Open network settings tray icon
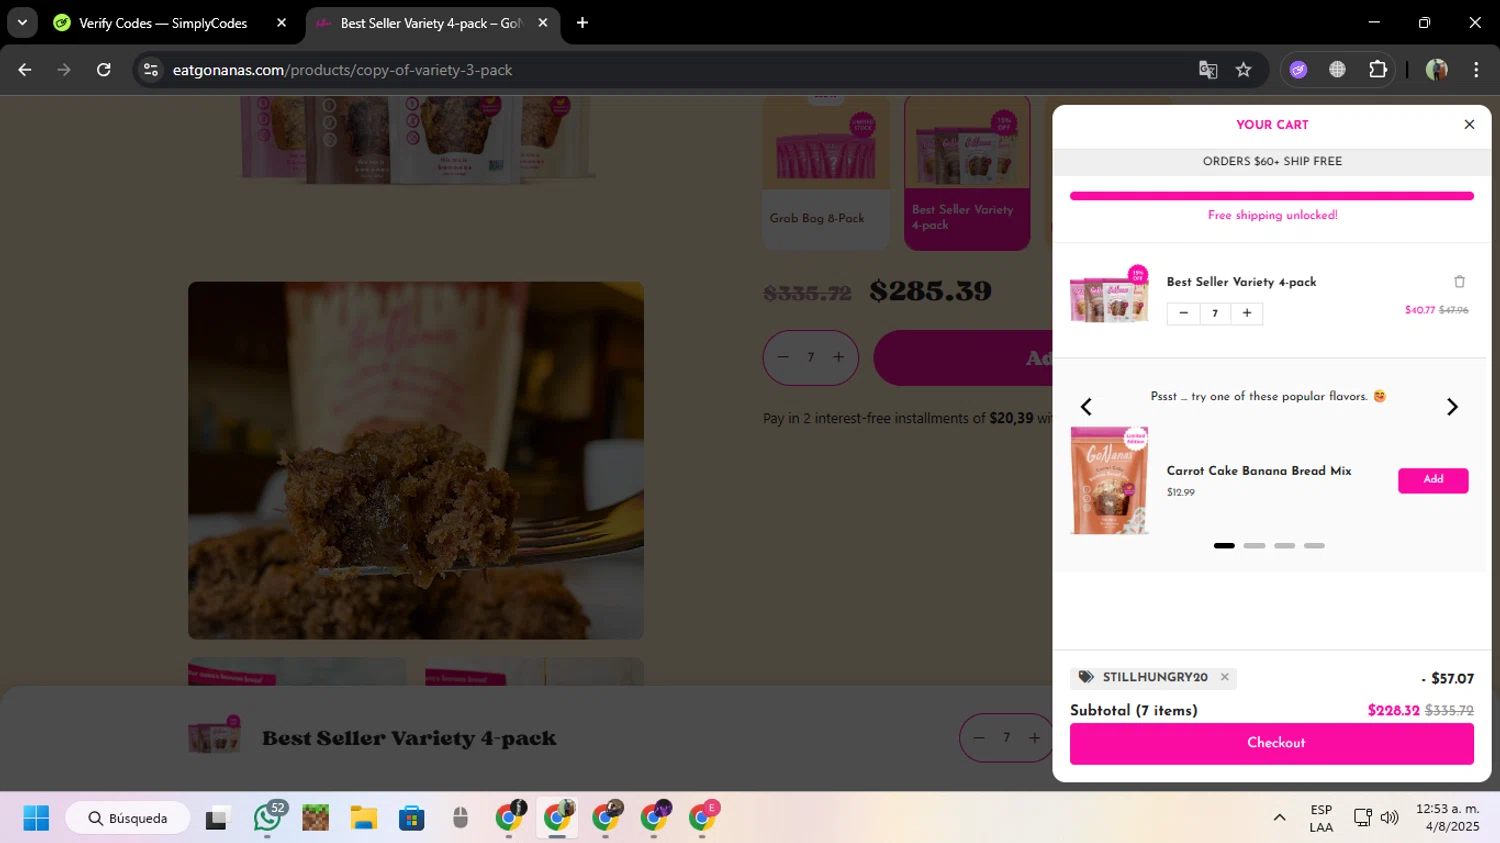The image size is (1500, 843). click(1362, 818)
